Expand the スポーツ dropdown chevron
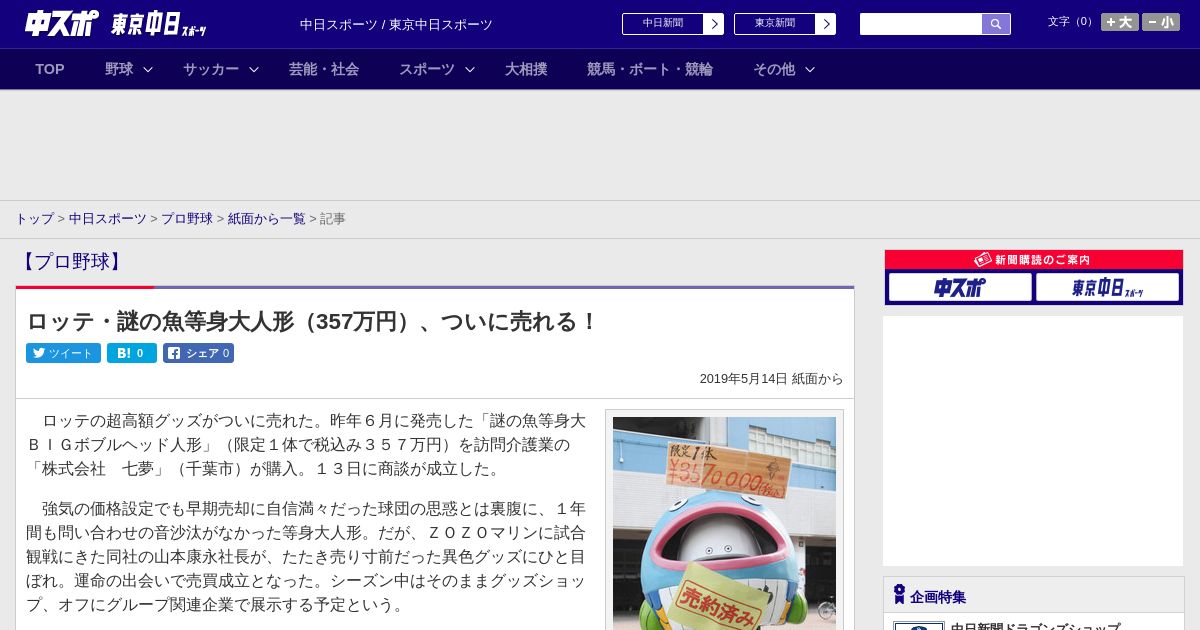 point(470,69)
